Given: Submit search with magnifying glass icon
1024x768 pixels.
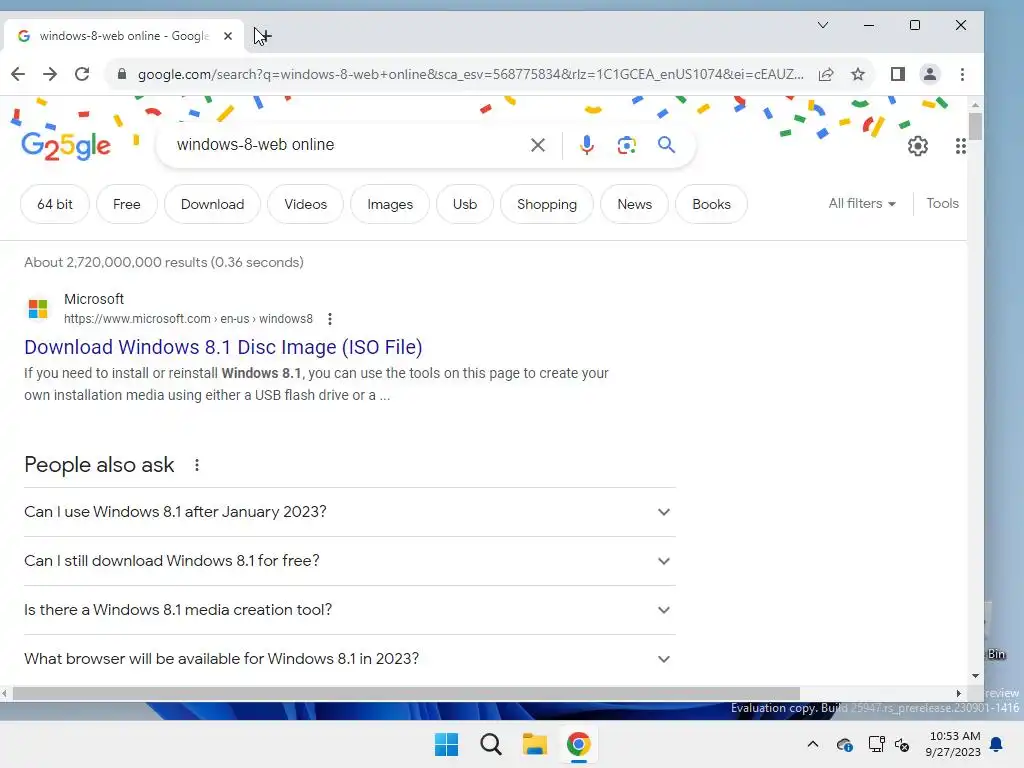Looking at the screenshot, I should pyautogui.click(x=666, y=144).
